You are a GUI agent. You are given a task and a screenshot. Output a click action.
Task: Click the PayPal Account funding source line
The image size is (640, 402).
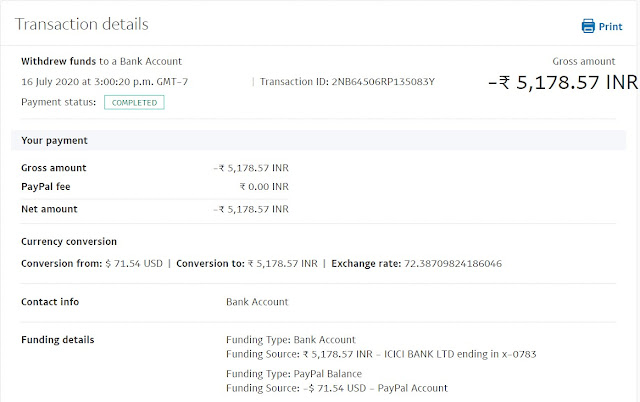(337, 388)
